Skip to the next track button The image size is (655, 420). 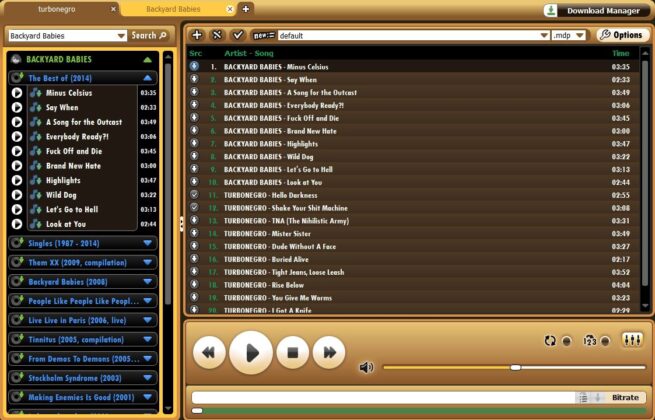click(329, 353)
